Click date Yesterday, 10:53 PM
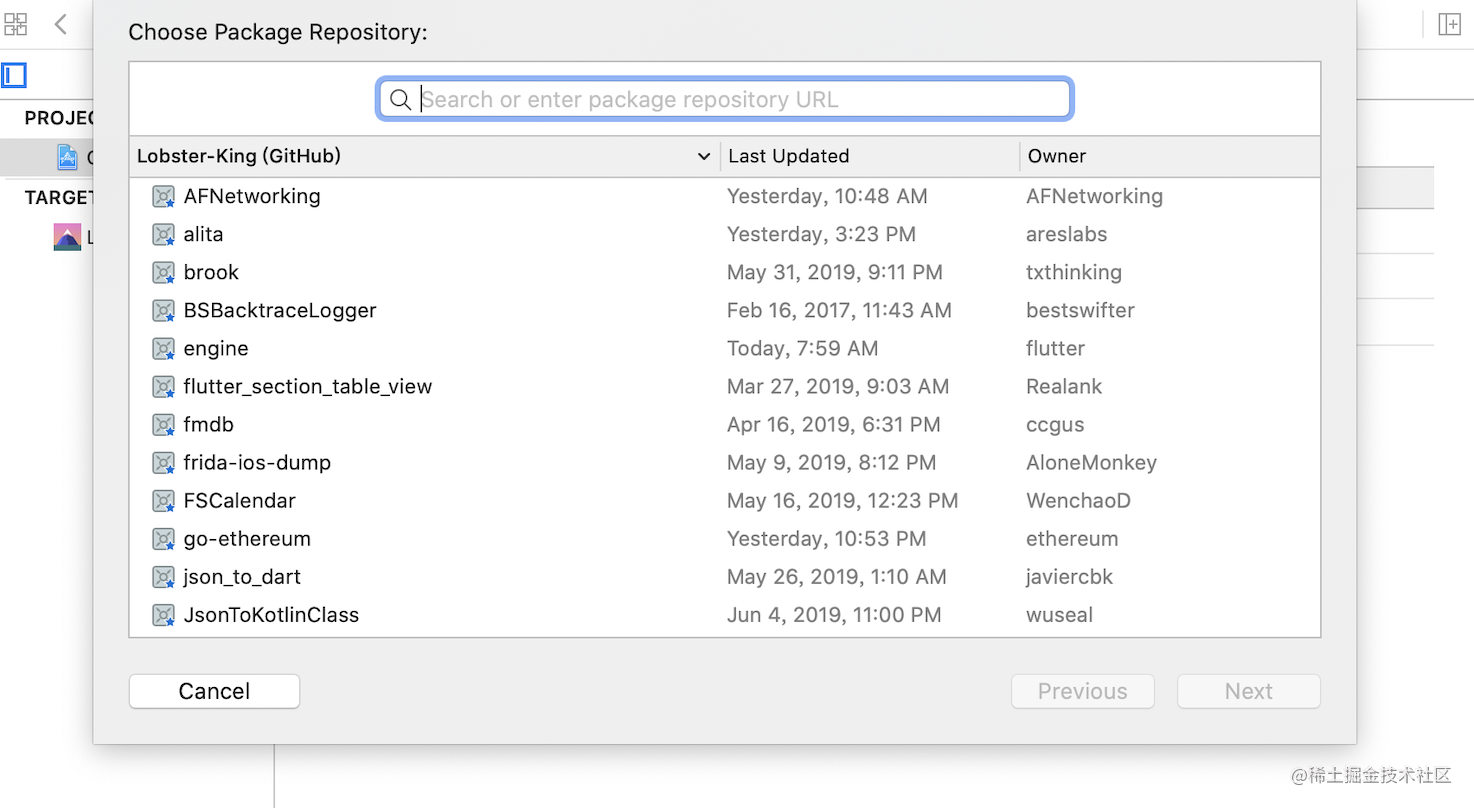 coord(826,539)
